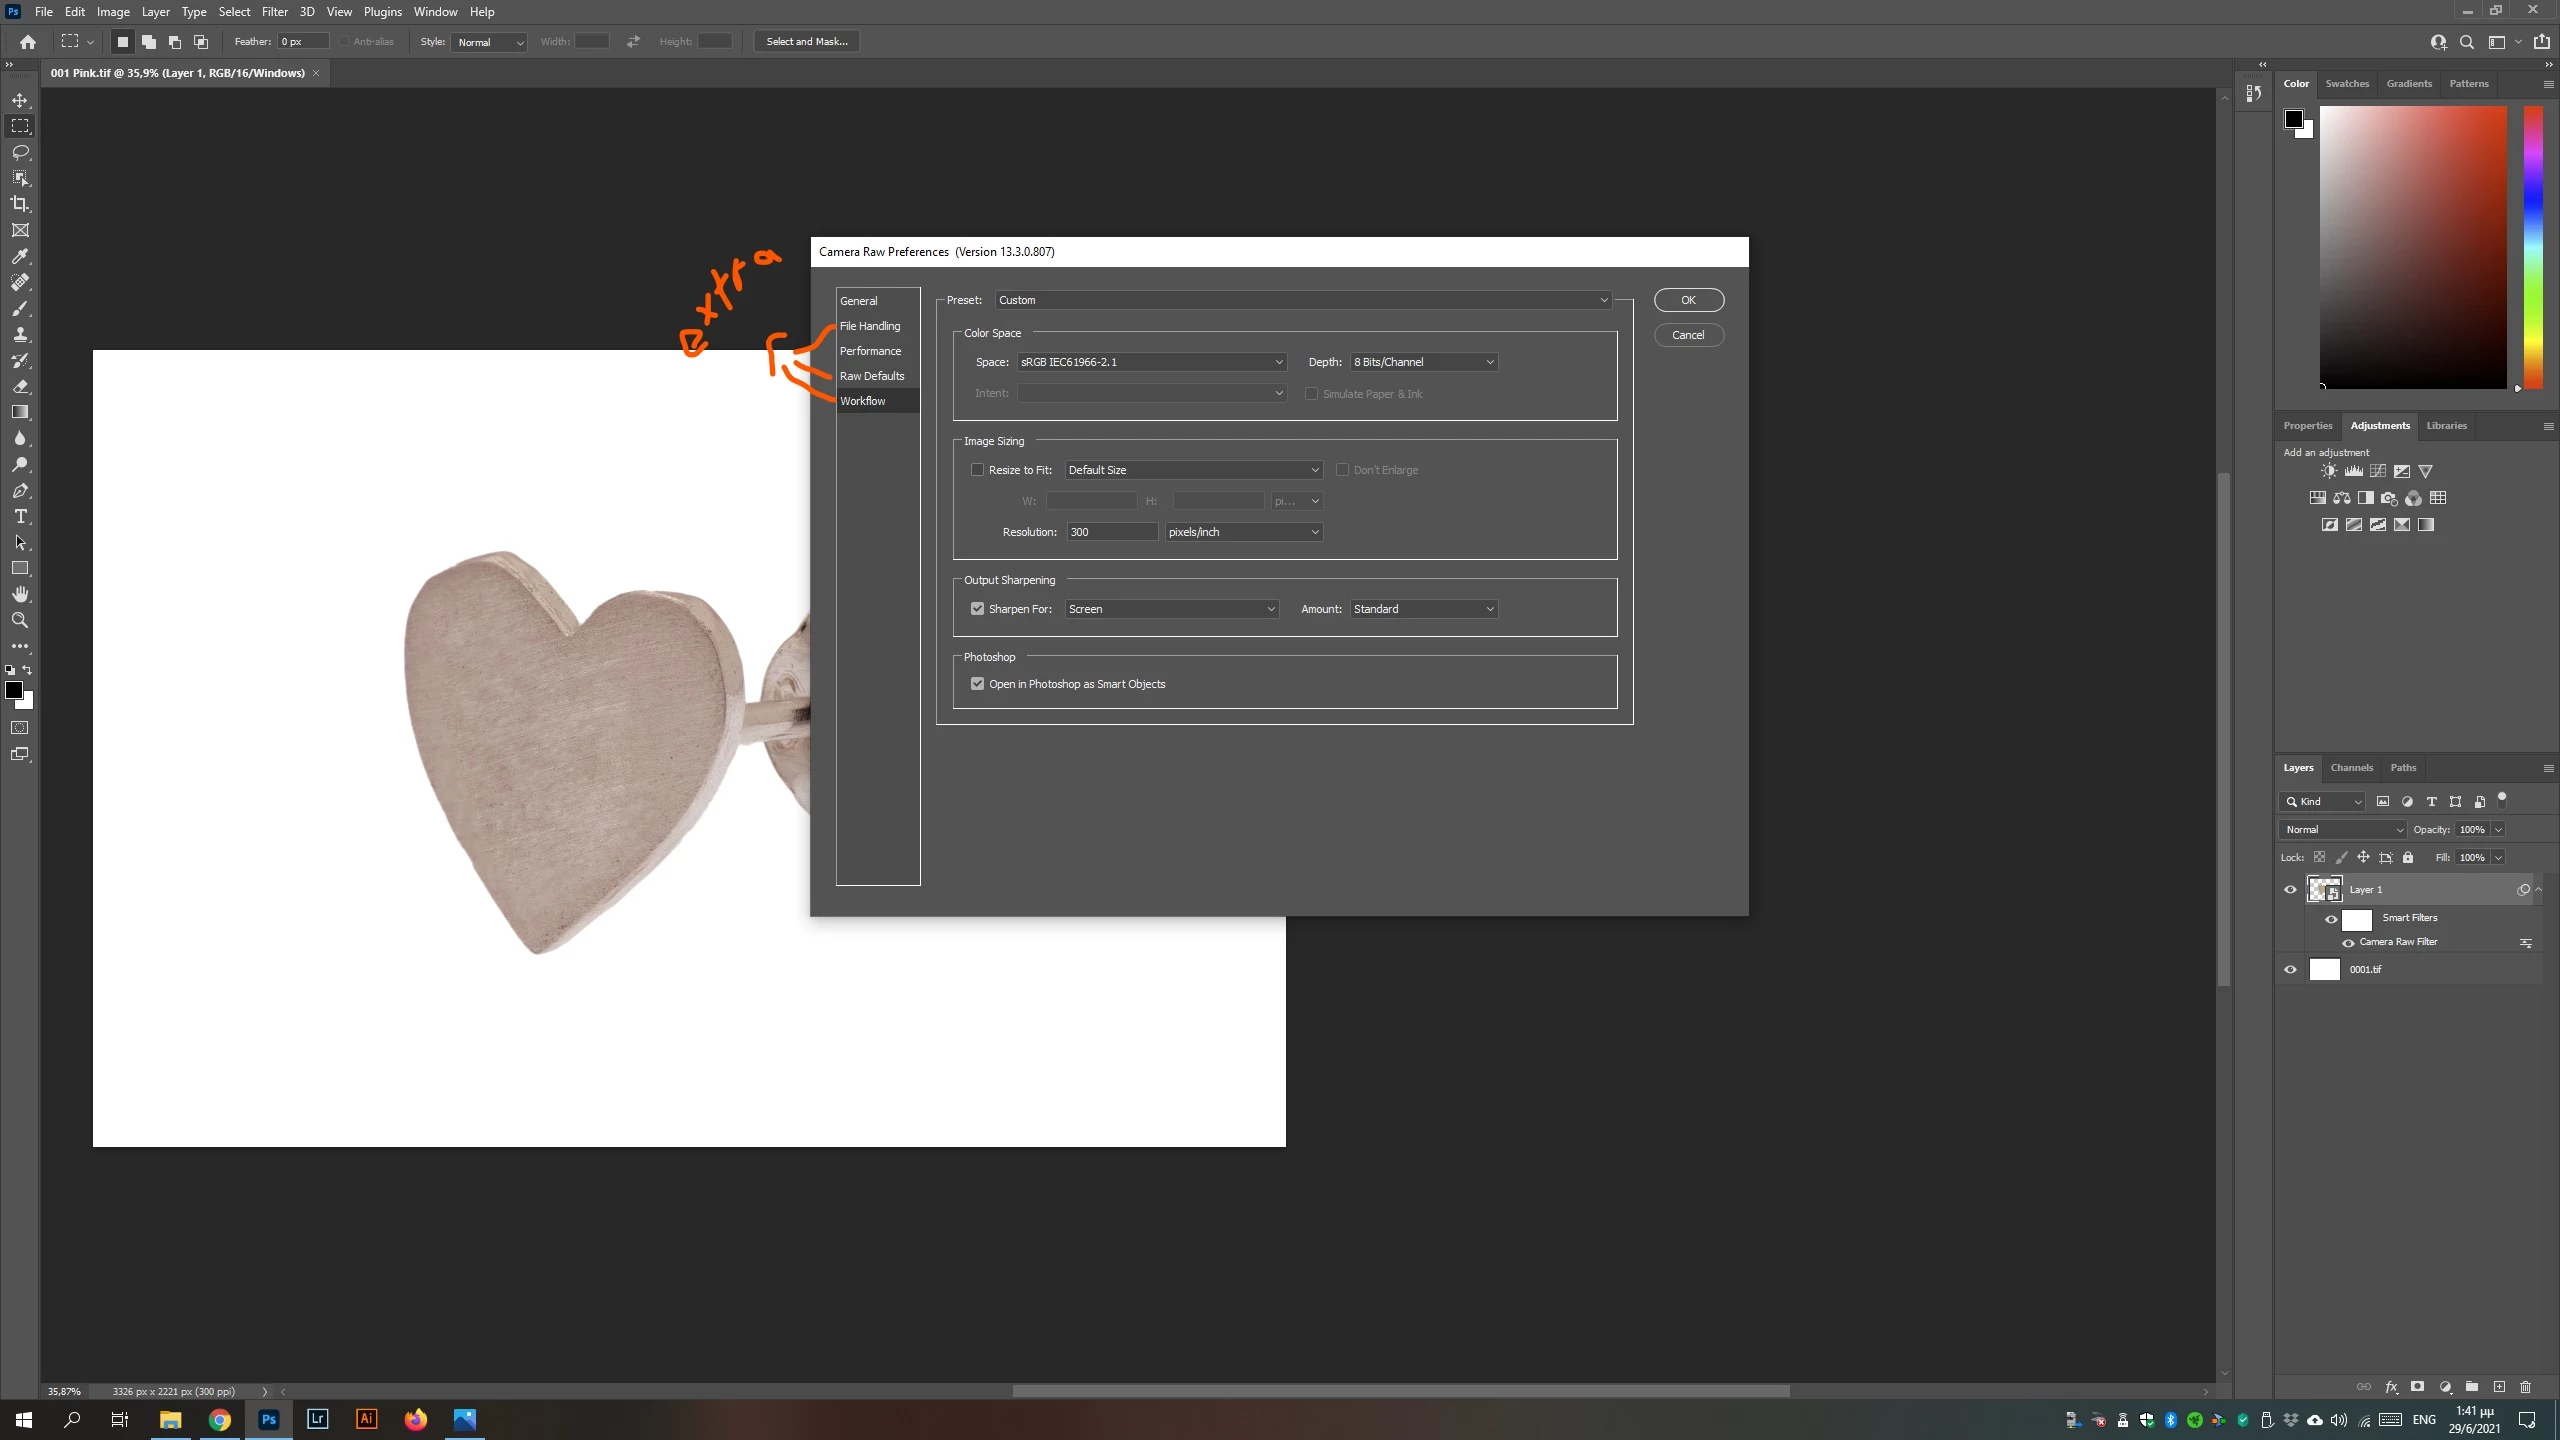The image size is (2560, 1440).
Task: Select the Crop tool
Action: [20, 204]
